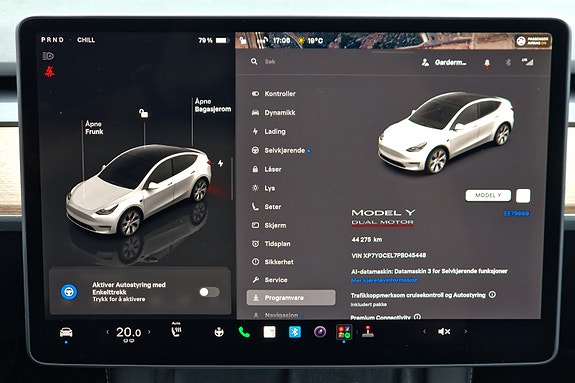Open the green Phone app
Viewport: 575px width, 383px height.
pos(244,332)
